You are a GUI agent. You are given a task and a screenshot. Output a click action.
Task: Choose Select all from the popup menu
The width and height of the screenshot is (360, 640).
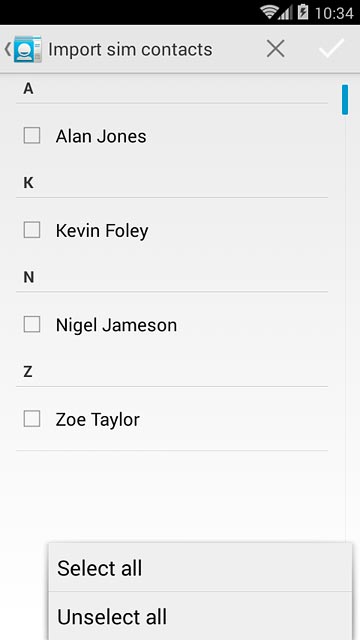200,567
